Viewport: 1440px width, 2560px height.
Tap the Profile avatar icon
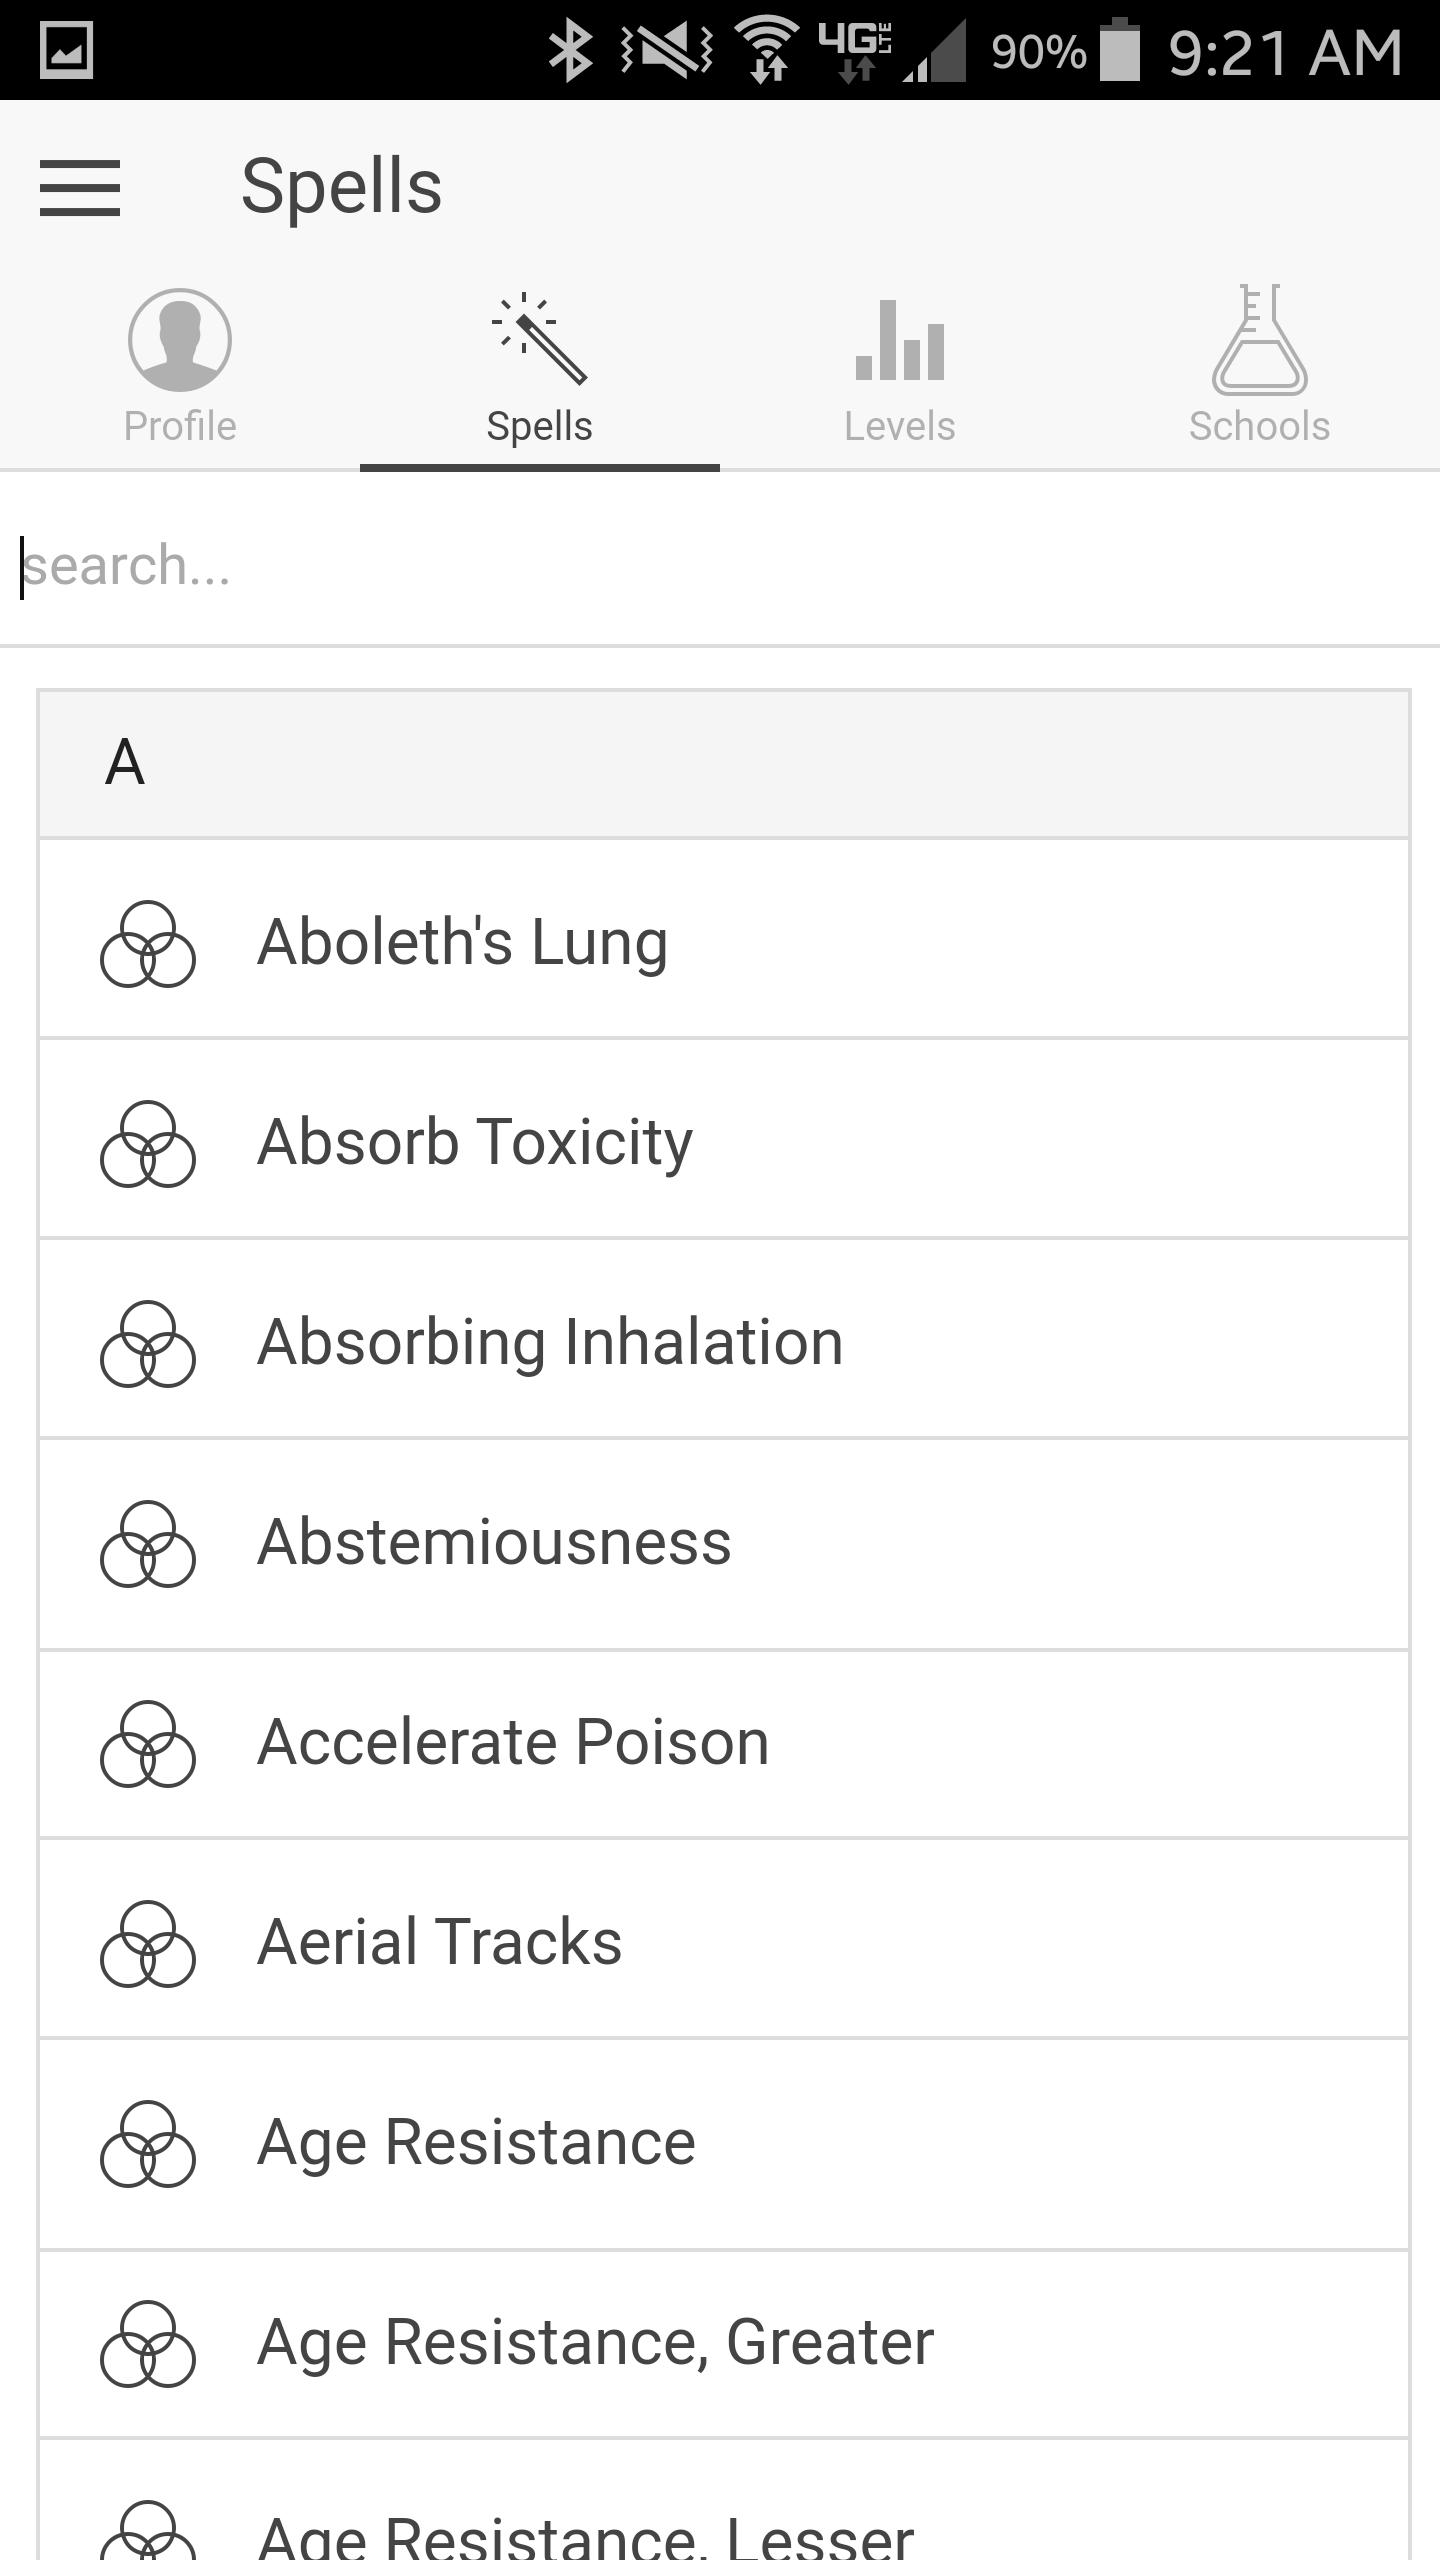click(x=180, y=340)
